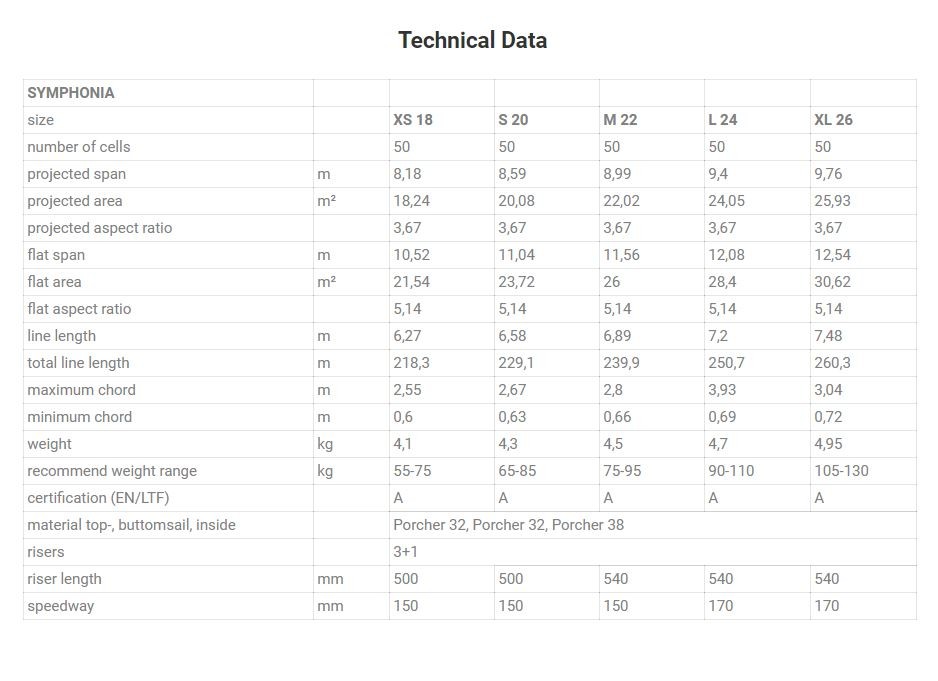The image size is (938, 681).
Task: Click the M 22 size column header
Action: [620, 120]
